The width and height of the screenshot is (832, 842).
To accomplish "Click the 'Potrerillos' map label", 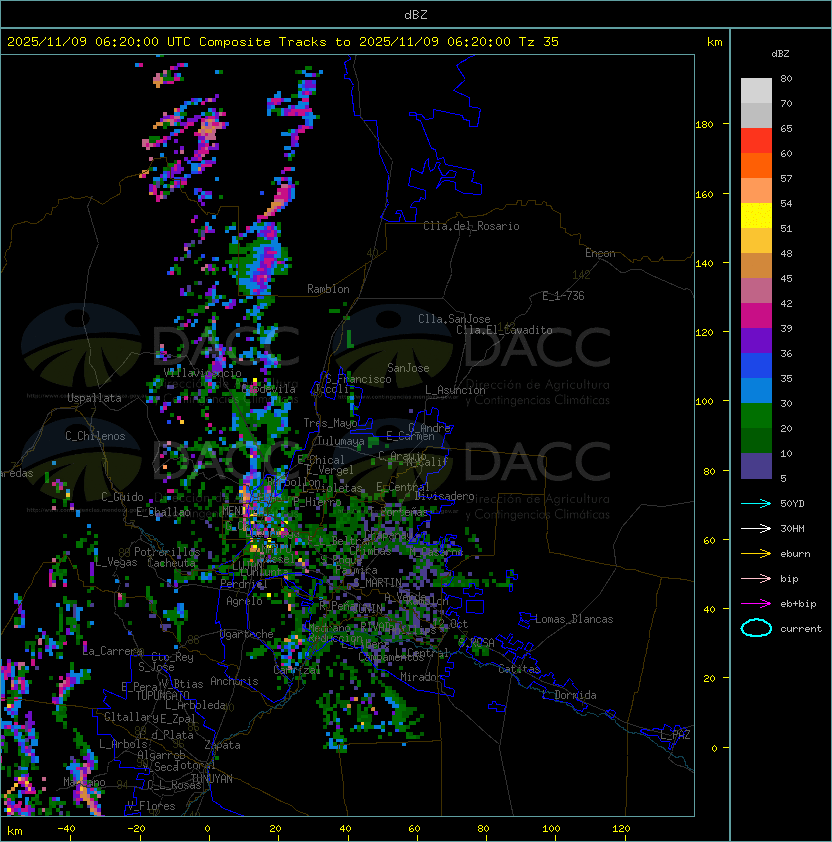I will pyautogui.click(x=167, y=552).
